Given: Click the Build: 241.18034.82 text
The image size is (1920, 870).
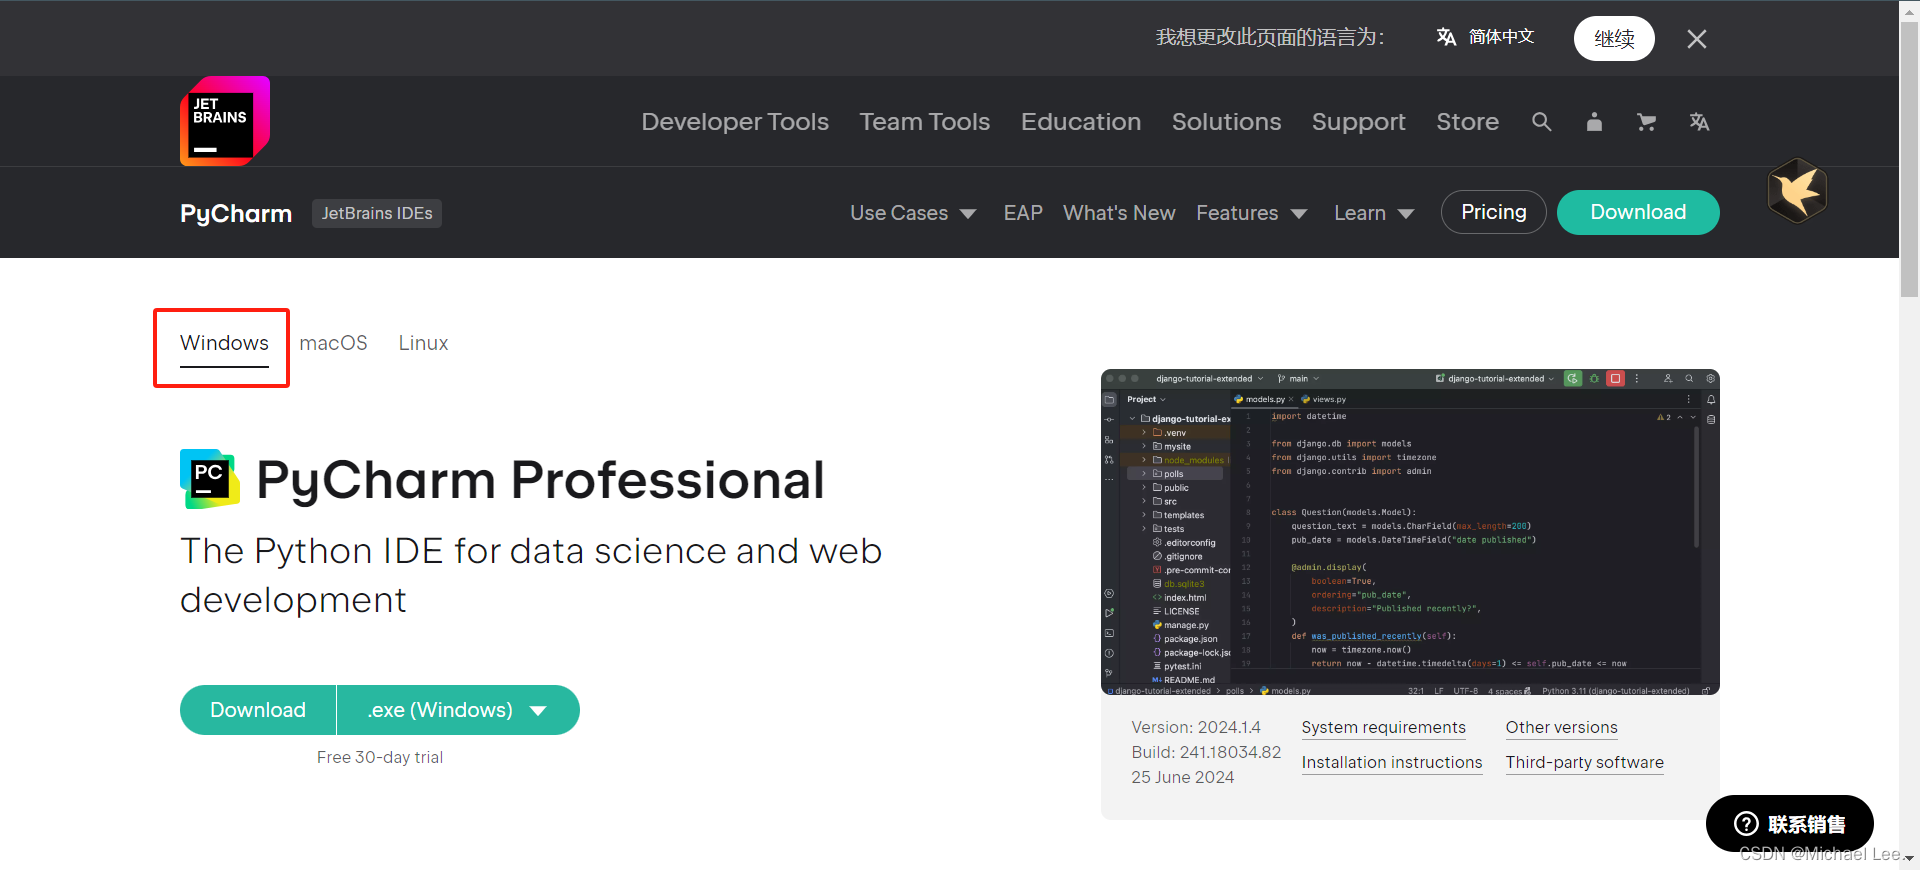Looking at the screenshot, I should coord(1206,752).
